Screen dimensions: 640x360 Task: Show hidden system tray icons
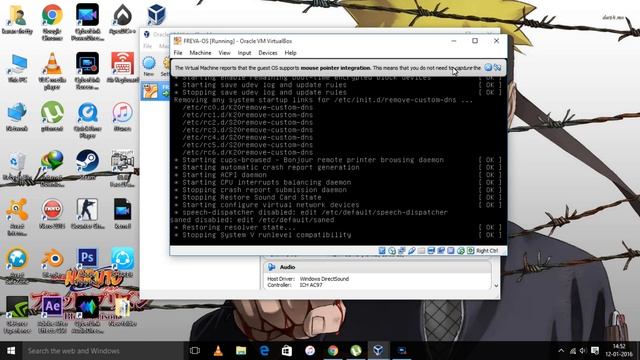(561, 351)
